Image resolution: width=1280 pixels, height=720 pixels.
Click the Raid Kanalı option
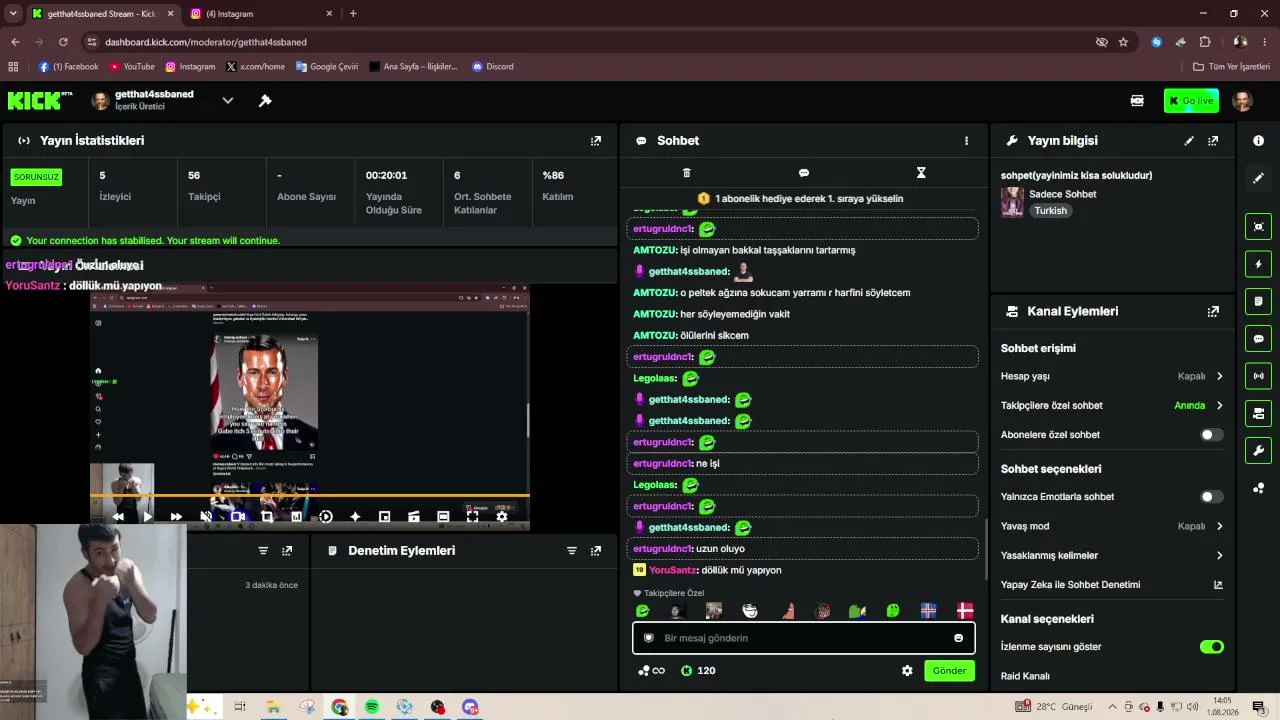click(x=1025, y=676)
